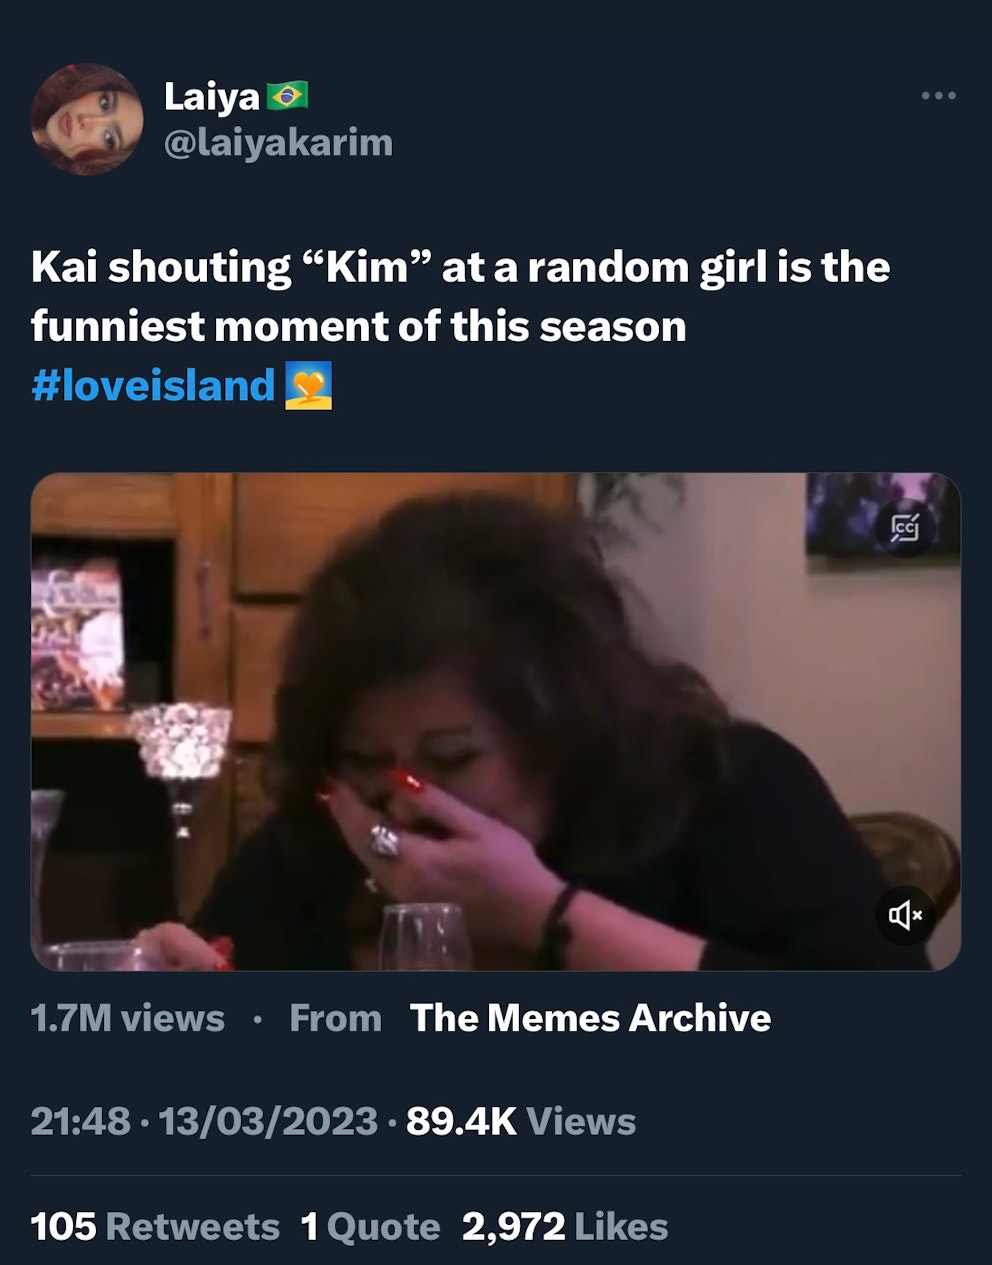The width and height of the screenshot is (992, 1265).
Task: Open the @laiyakarim handle link
Action: [278, 143]
